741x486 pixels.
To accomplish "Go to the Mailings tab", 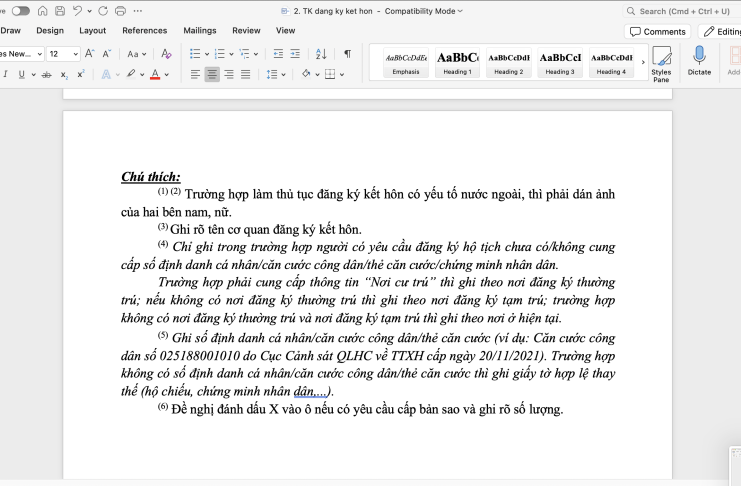I will pos(199,30).
